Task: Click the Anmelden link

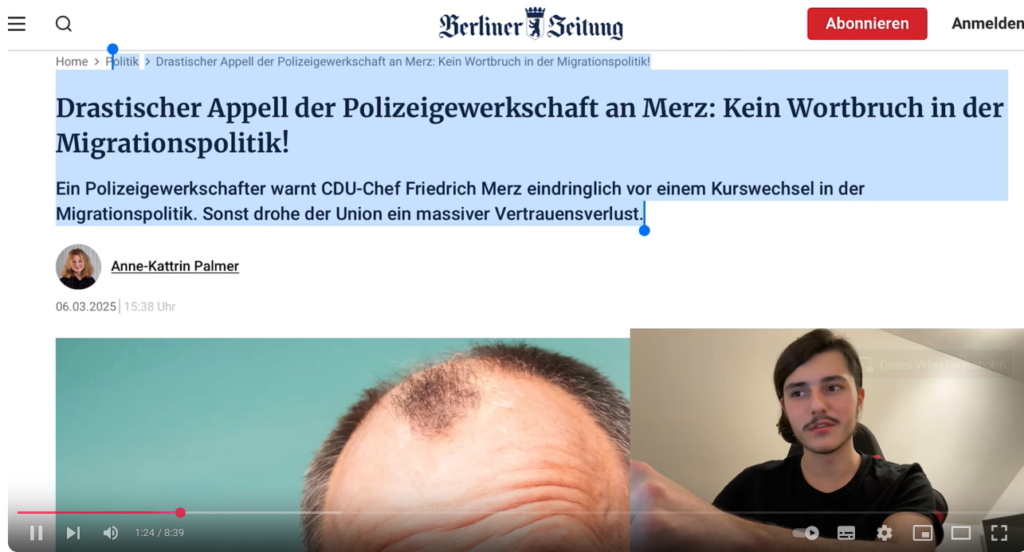Action: (x=987, y=24)
